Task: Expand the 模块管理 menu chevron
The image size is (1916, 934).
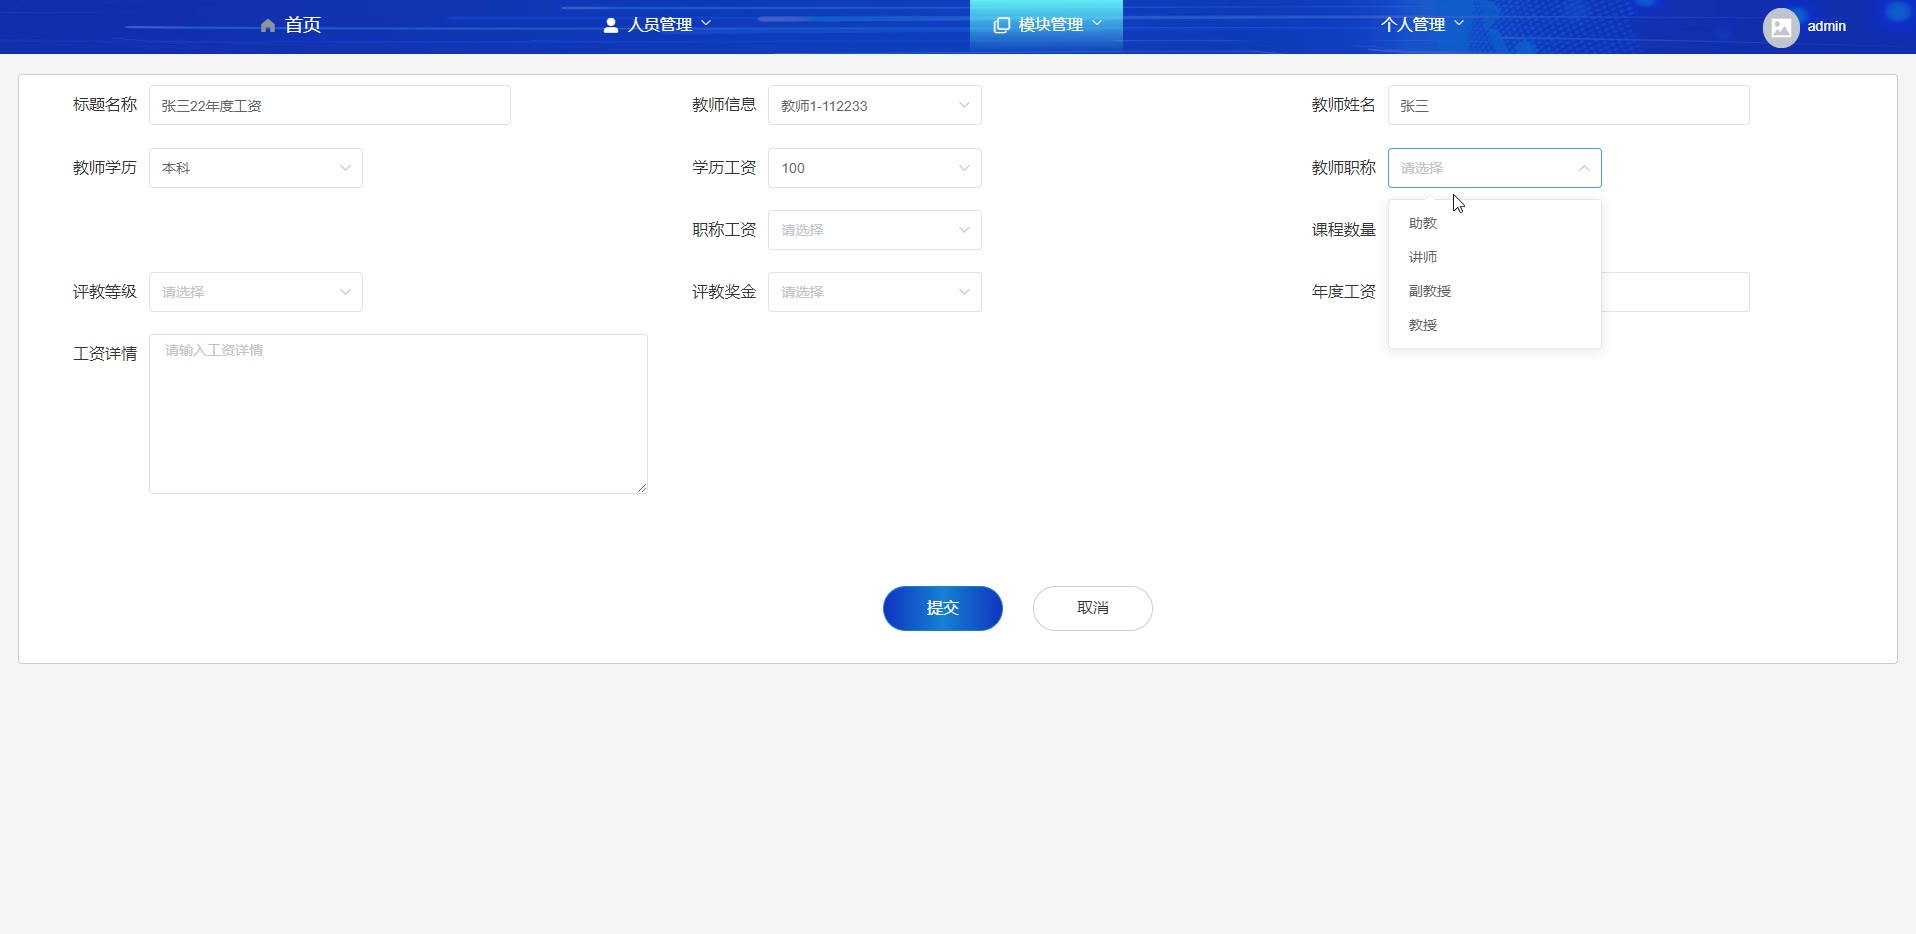Action: [1097, 23]
